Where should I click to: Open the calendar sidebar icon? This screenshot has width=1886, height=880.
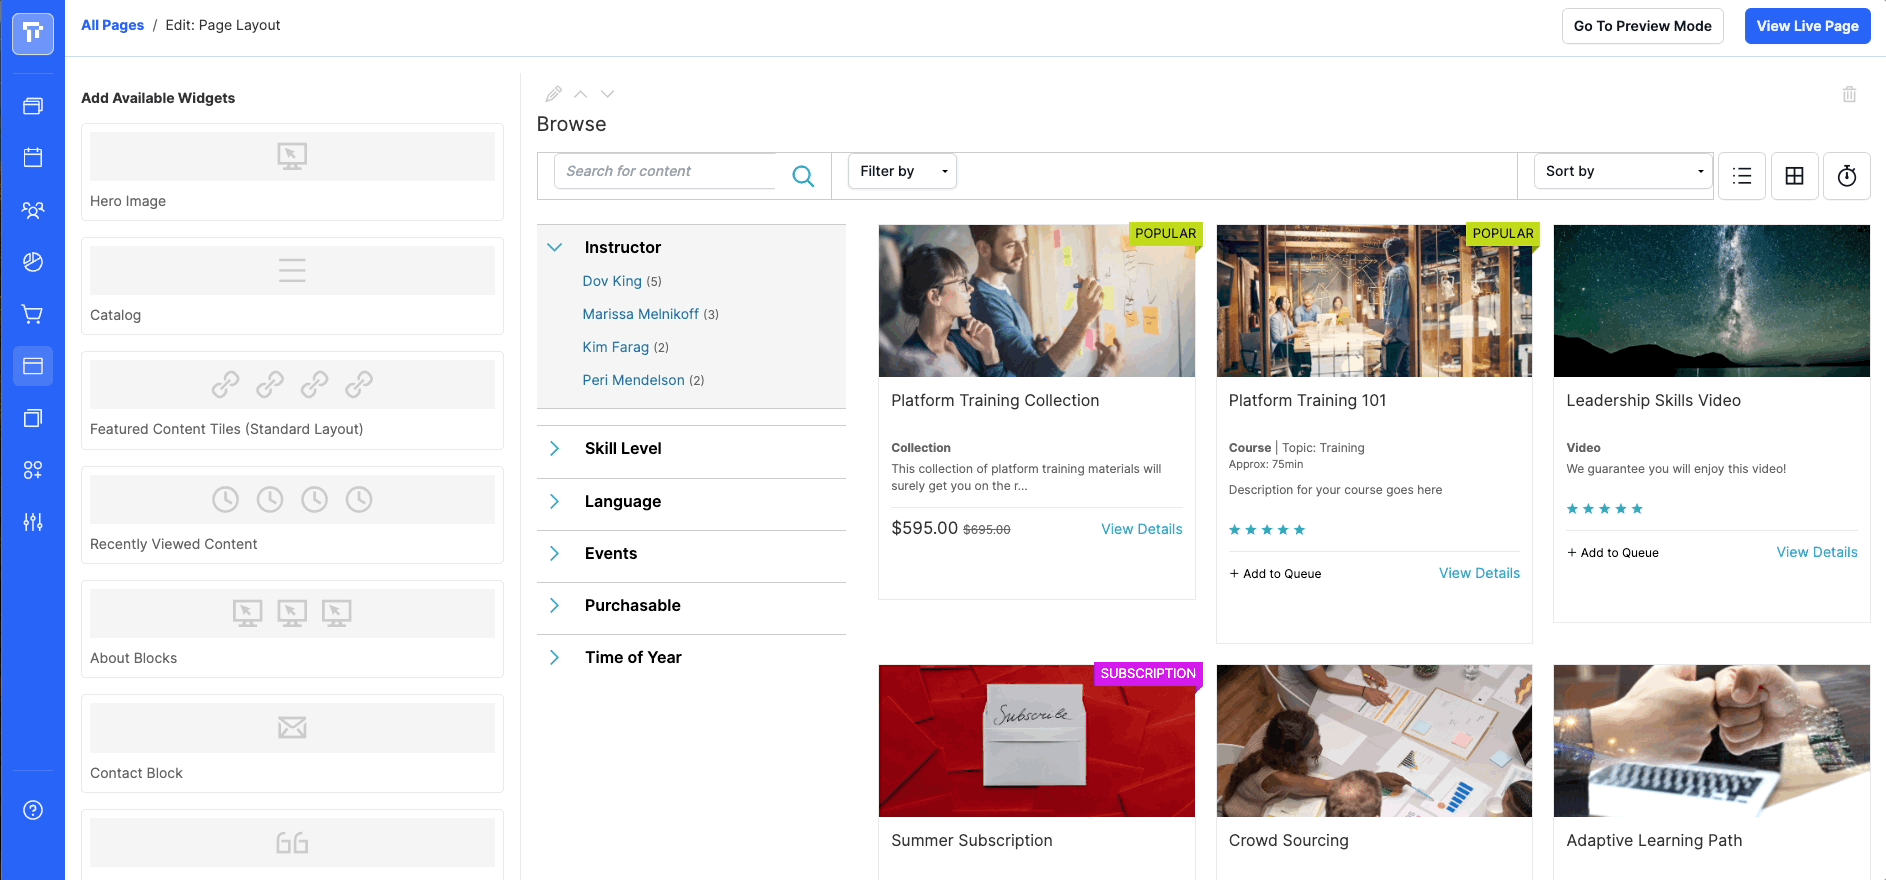[33, 158]
